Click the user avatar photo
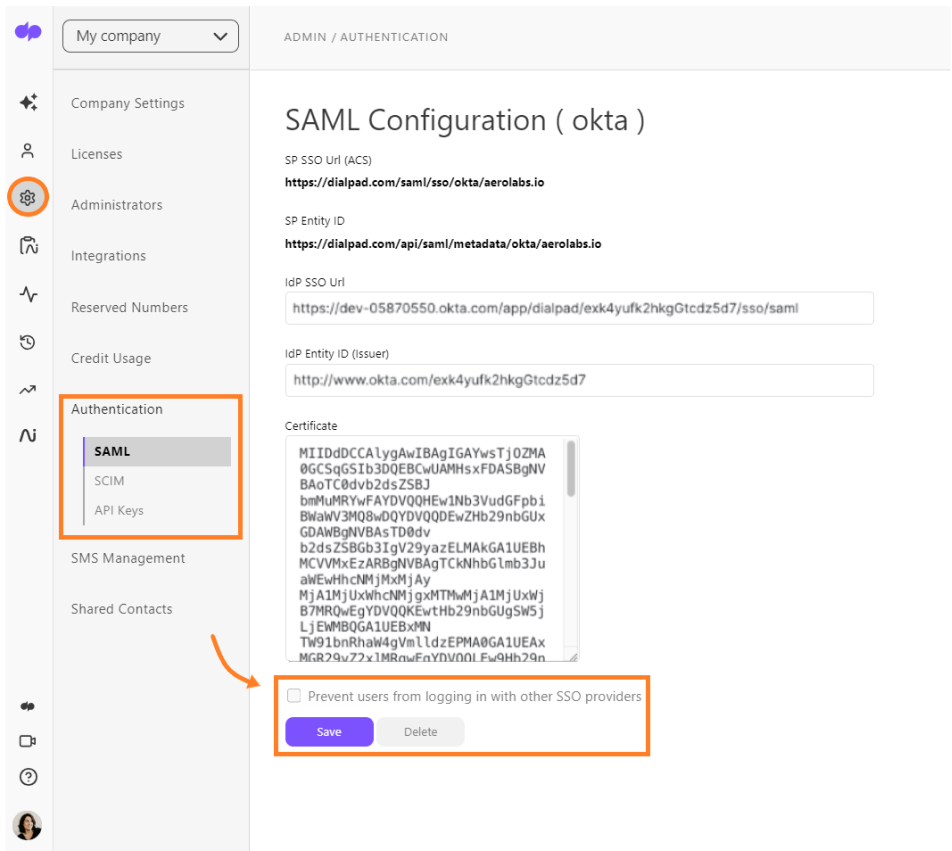Image resolution: width=952 pixels, height=851 pixels. click(x=27, y=826)
